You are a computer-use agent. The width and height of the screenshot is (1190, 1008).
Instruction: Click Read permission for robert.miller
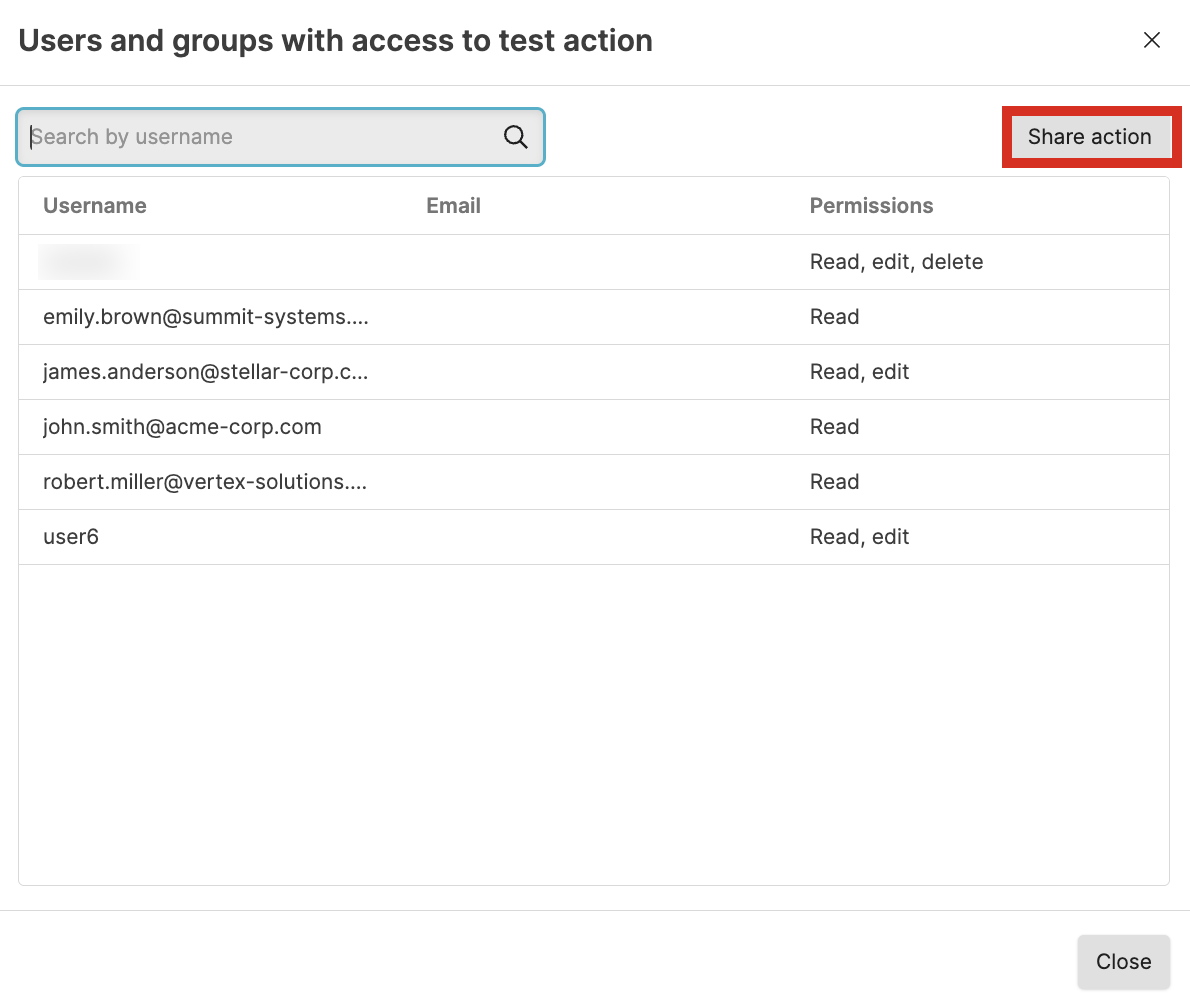click(834, 482)
